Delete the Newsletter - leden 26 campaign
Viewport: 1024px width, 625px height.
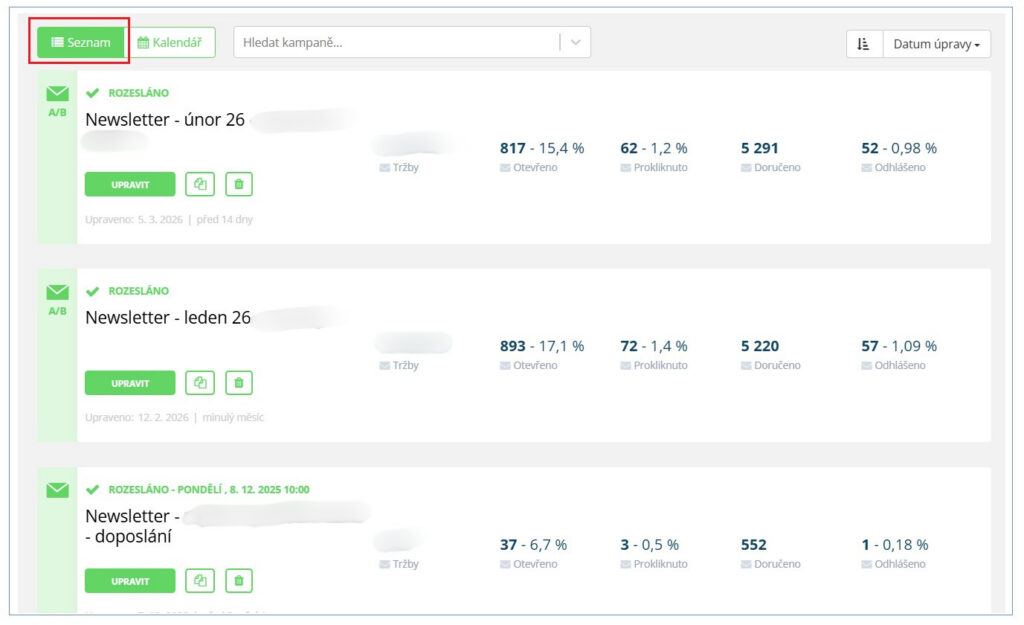coord(239,382)
